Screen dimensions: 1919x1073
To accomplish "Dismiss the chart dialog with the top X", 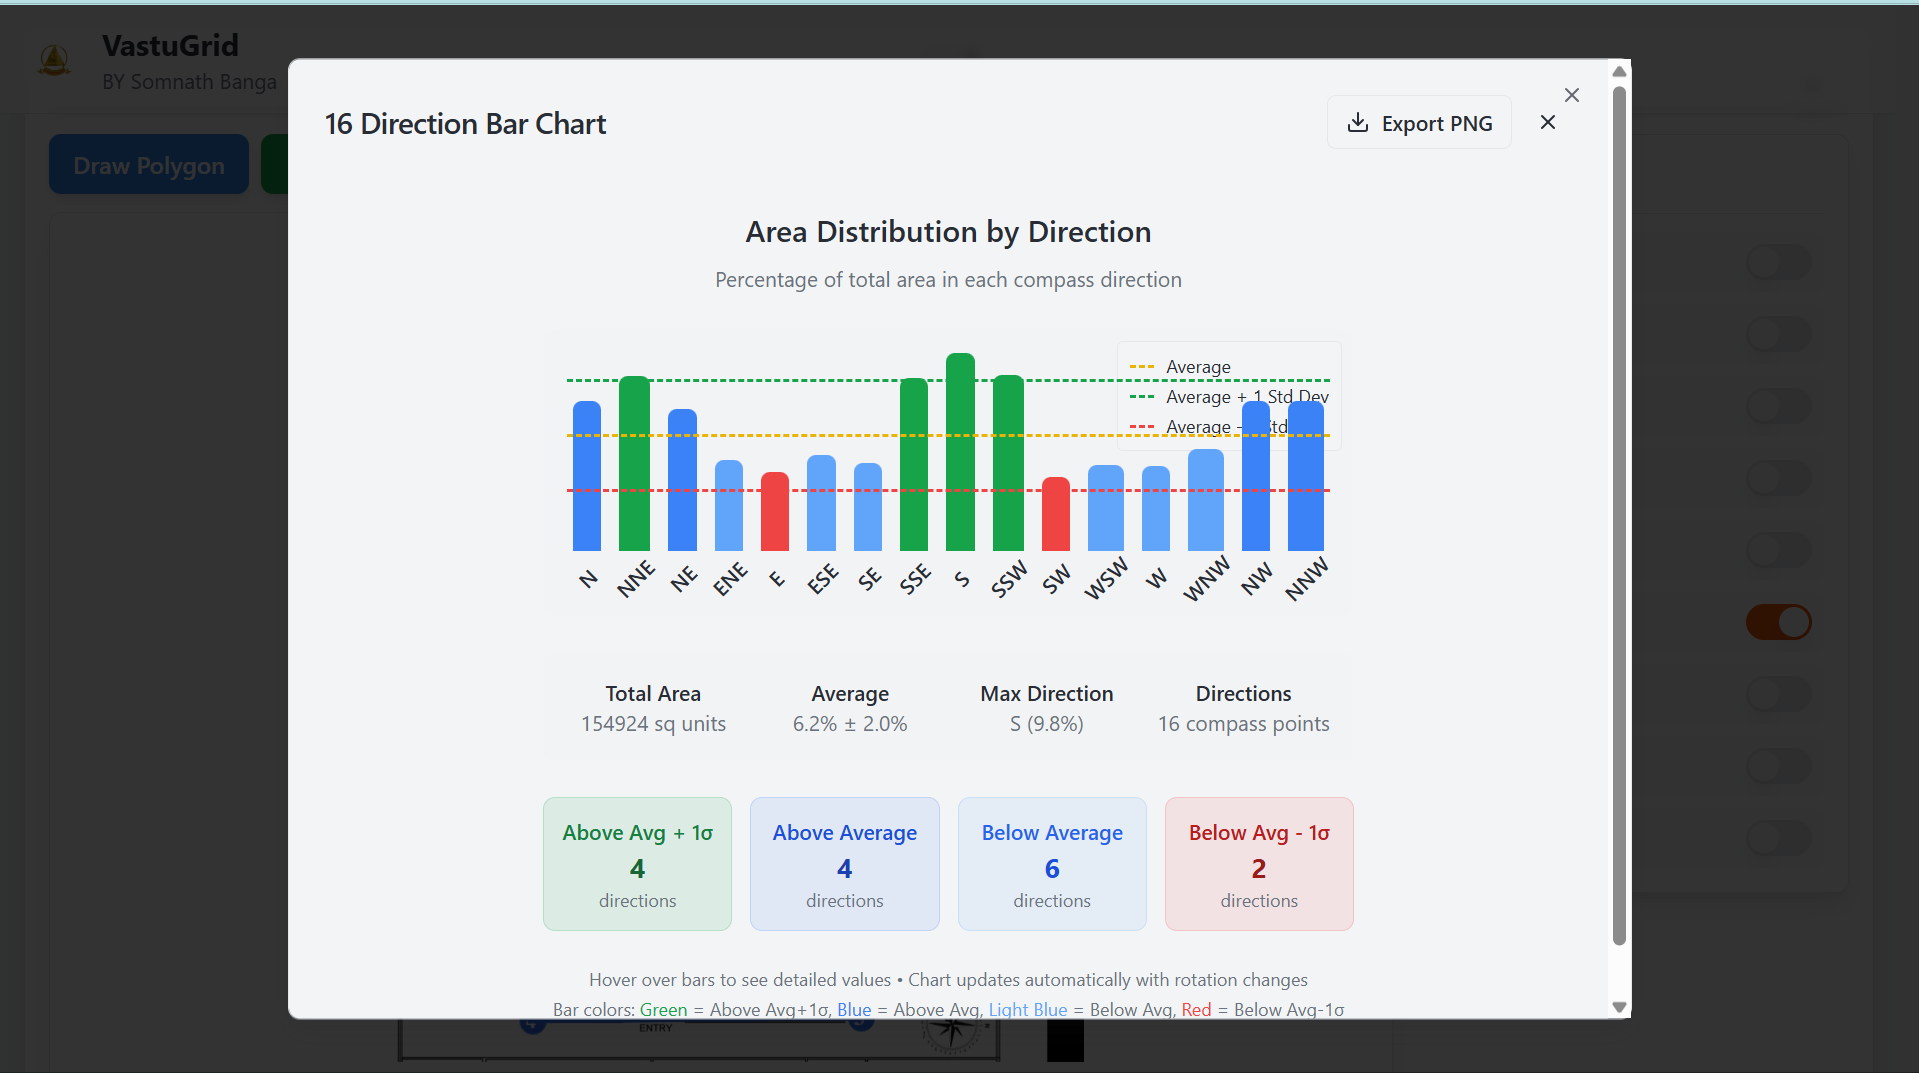I will coord(1571,95).
